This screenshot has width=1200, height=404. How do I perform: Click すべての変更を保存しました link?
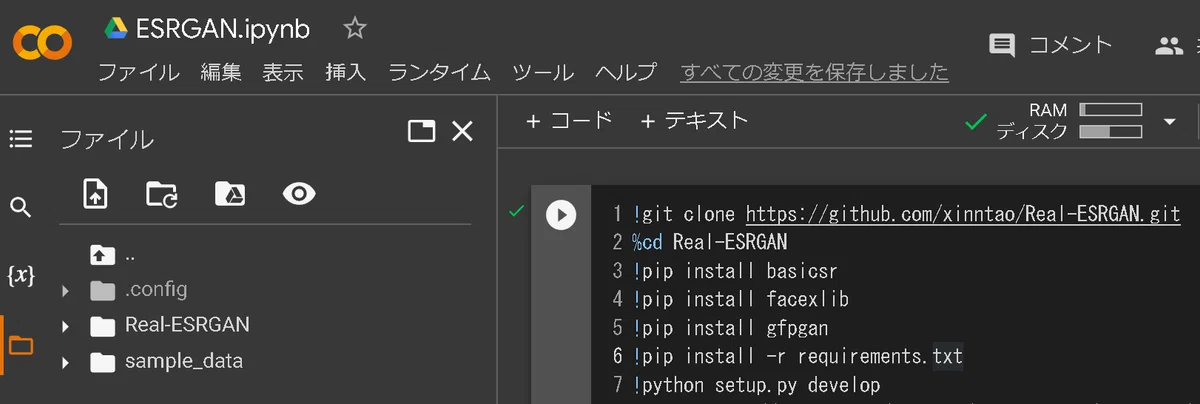pos(814,72)
